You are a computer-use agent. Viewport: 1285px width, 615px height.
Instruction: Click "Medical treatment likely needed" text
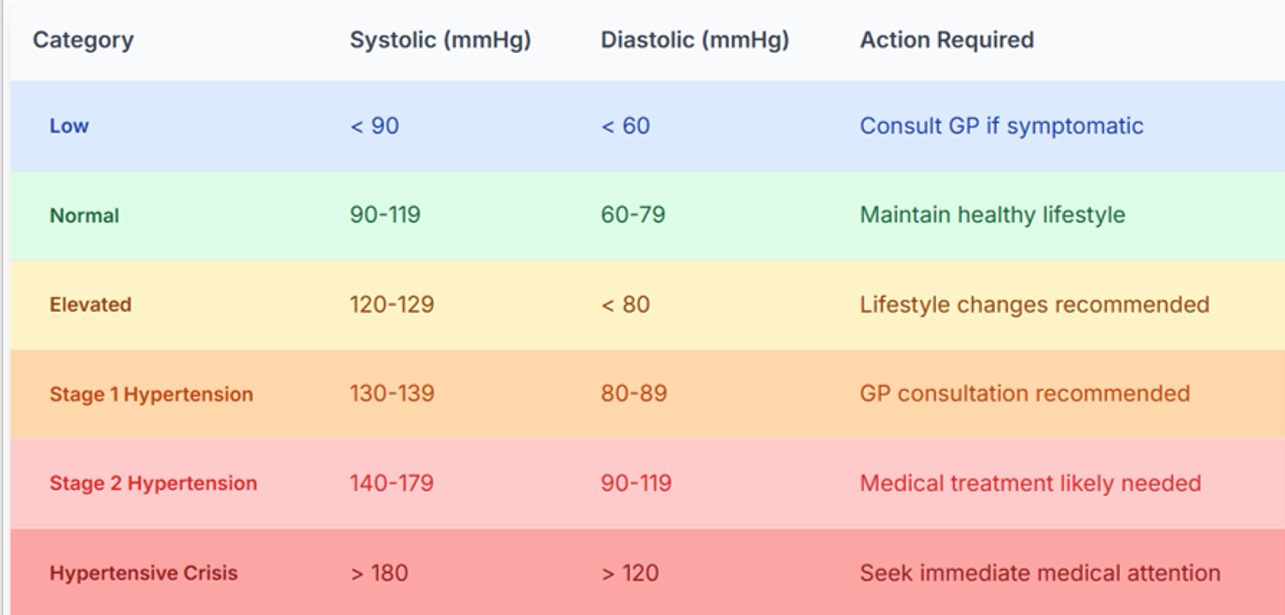pyautogui.click(x=1030, y=483)
